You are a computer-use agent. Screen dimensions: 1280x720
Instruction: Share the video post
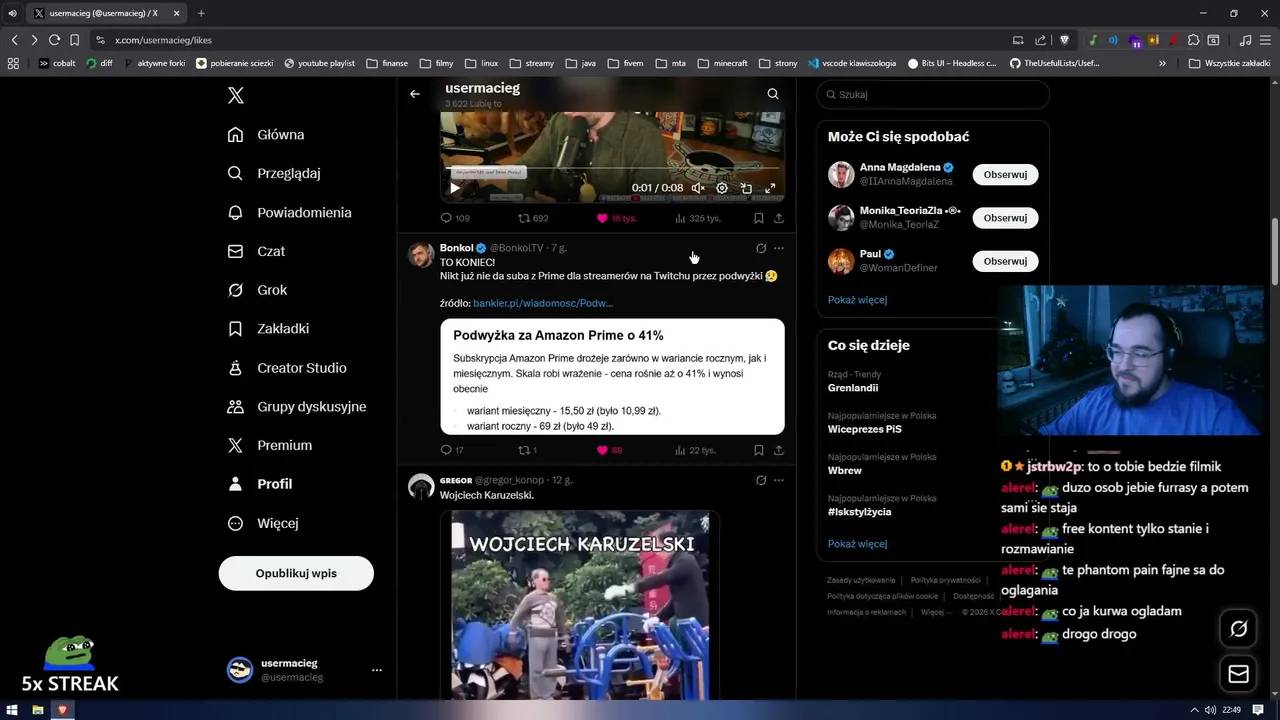778,218
